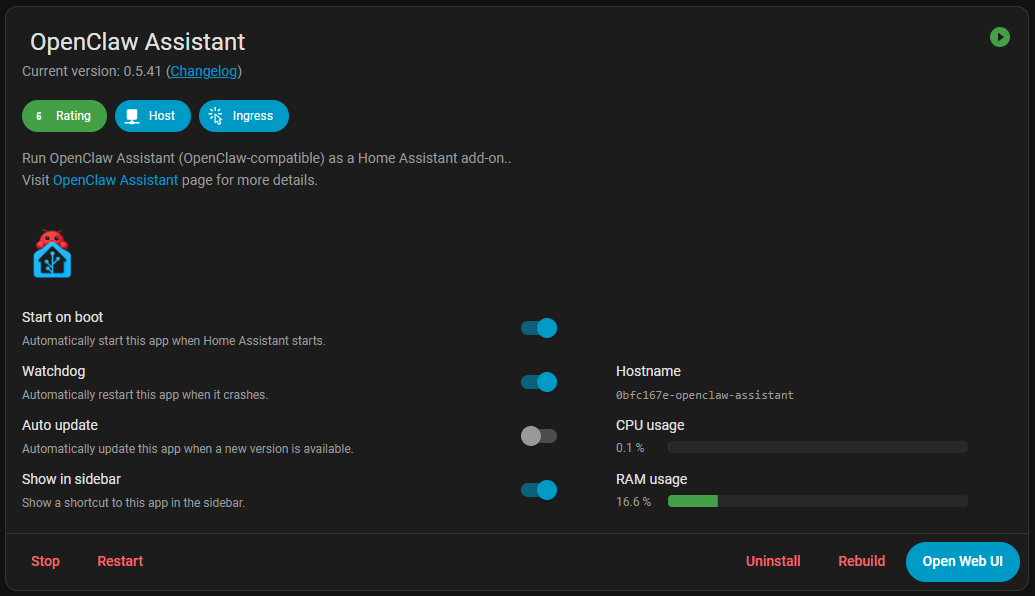Click the OpenClaw Assistant app logo

click(52, 254)
